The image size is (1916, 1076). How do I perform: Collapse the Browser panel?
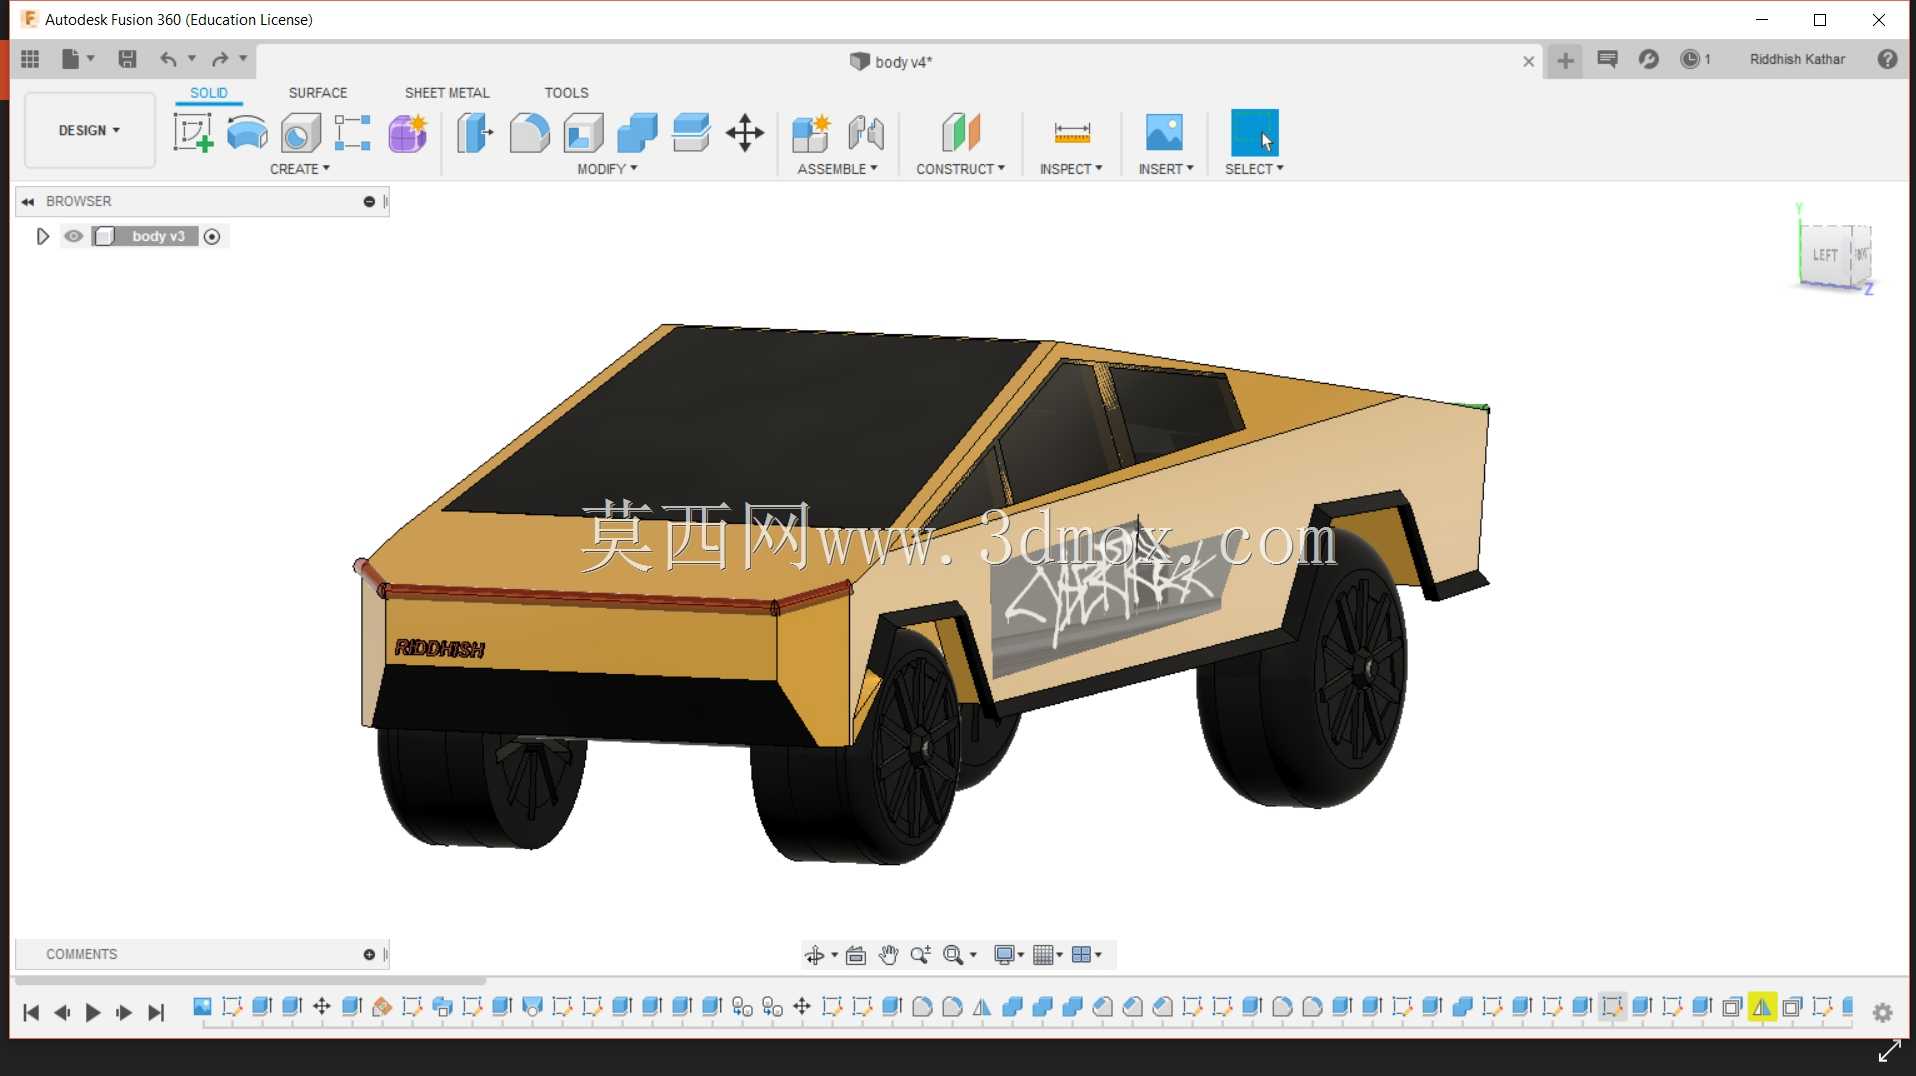point(28,201)
